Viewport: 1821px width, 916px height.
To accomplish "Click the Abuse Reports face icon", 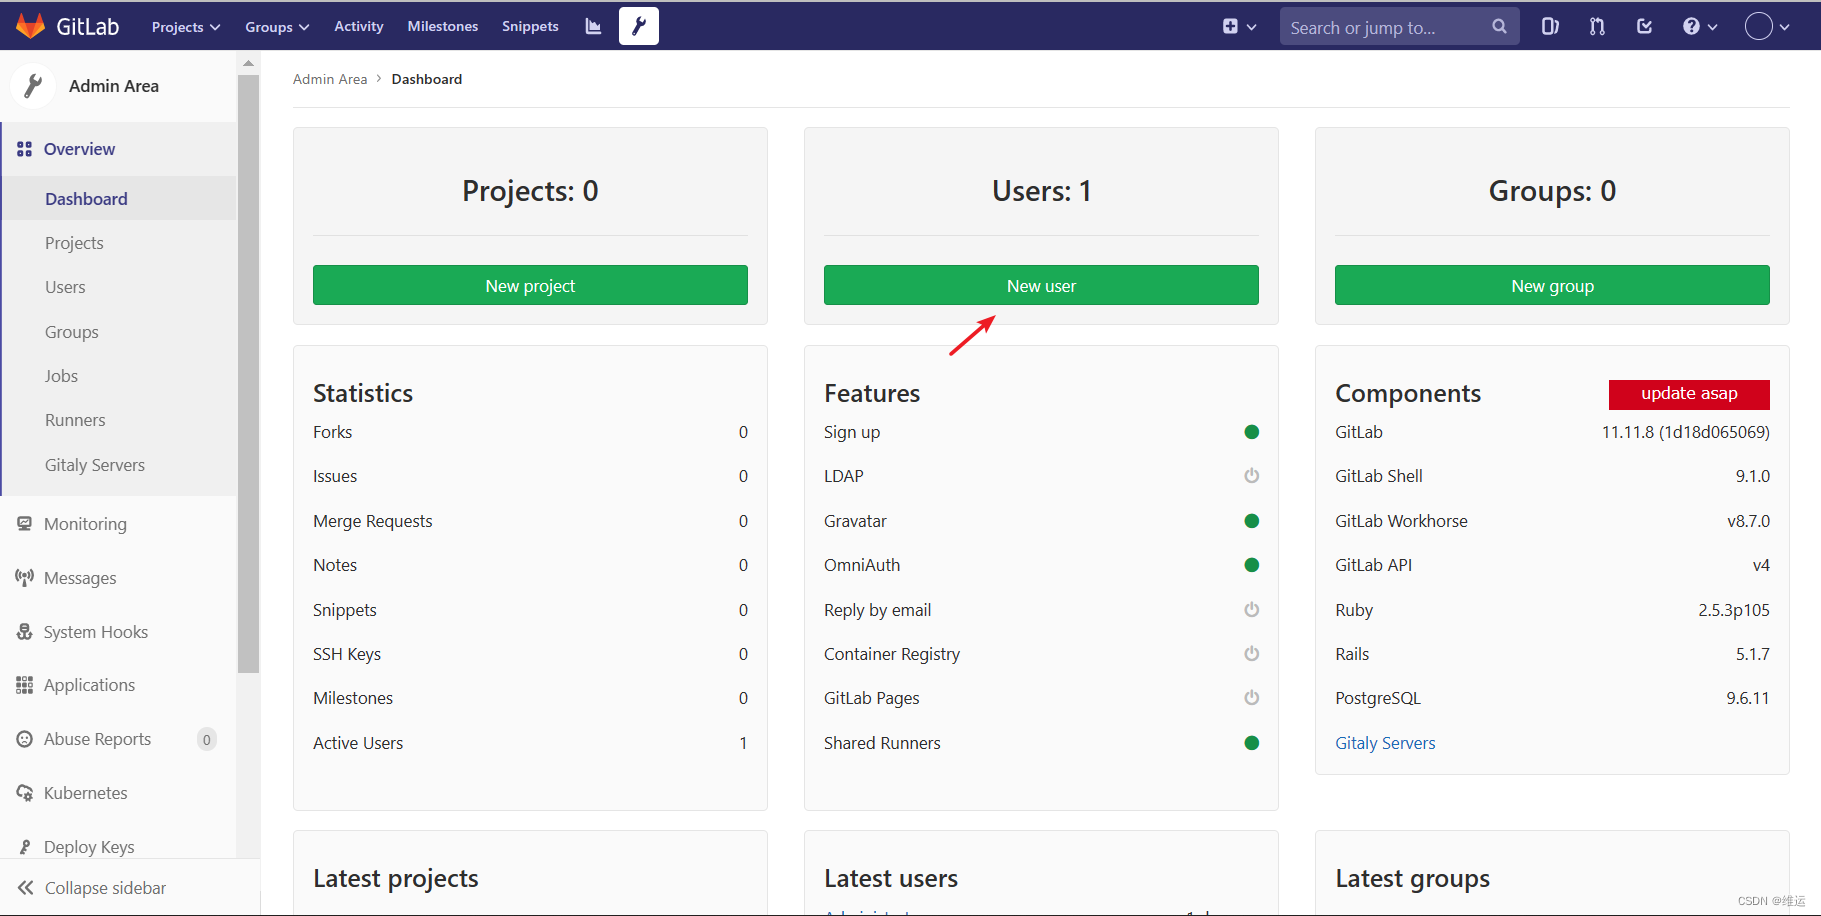I will pyautogui.click(x=24, y=739).
